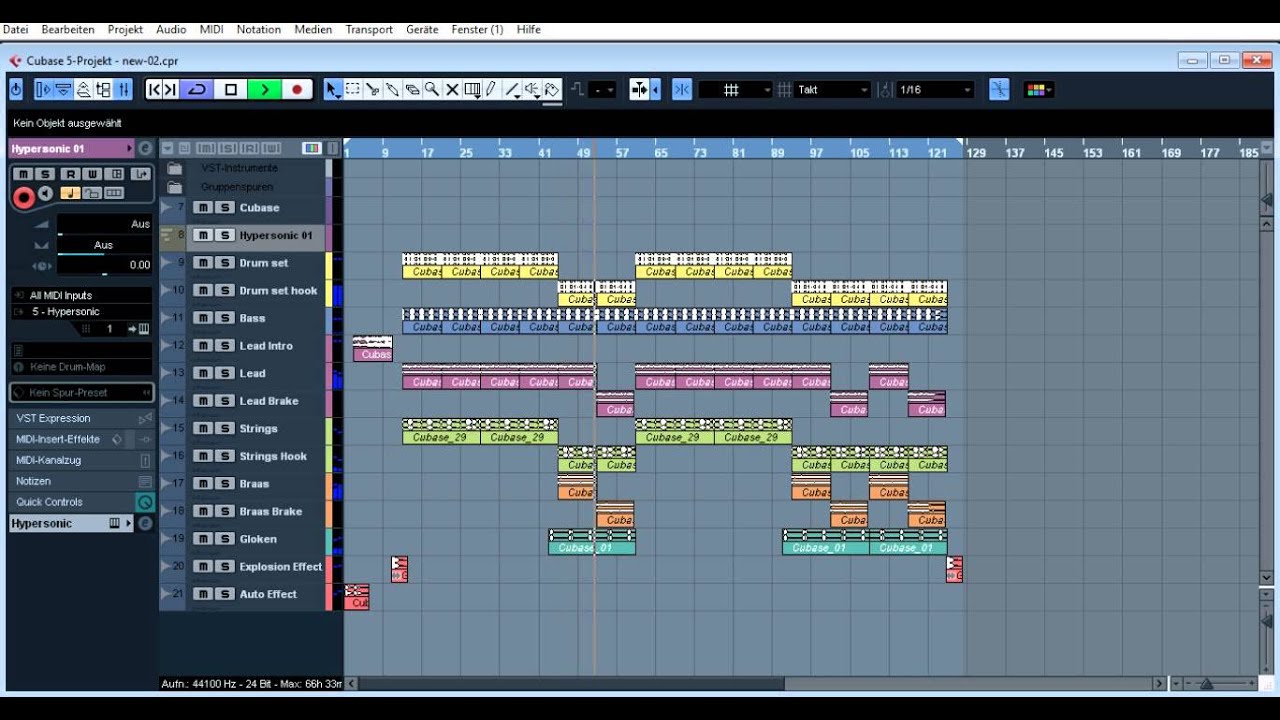This screenshot has height=720, width=1280.
Task: Expand the MIDI-Insert-Effekte inspector section
Action: point(81,439)
